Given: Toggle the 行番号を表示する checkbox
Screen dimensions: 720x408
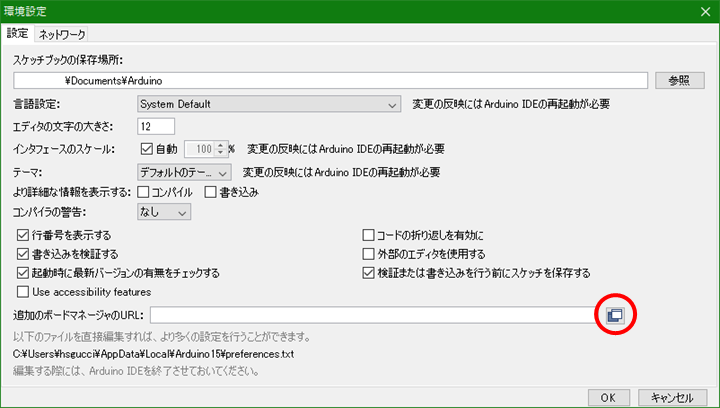Looking at the screenshot, I should tap(22, 235).
